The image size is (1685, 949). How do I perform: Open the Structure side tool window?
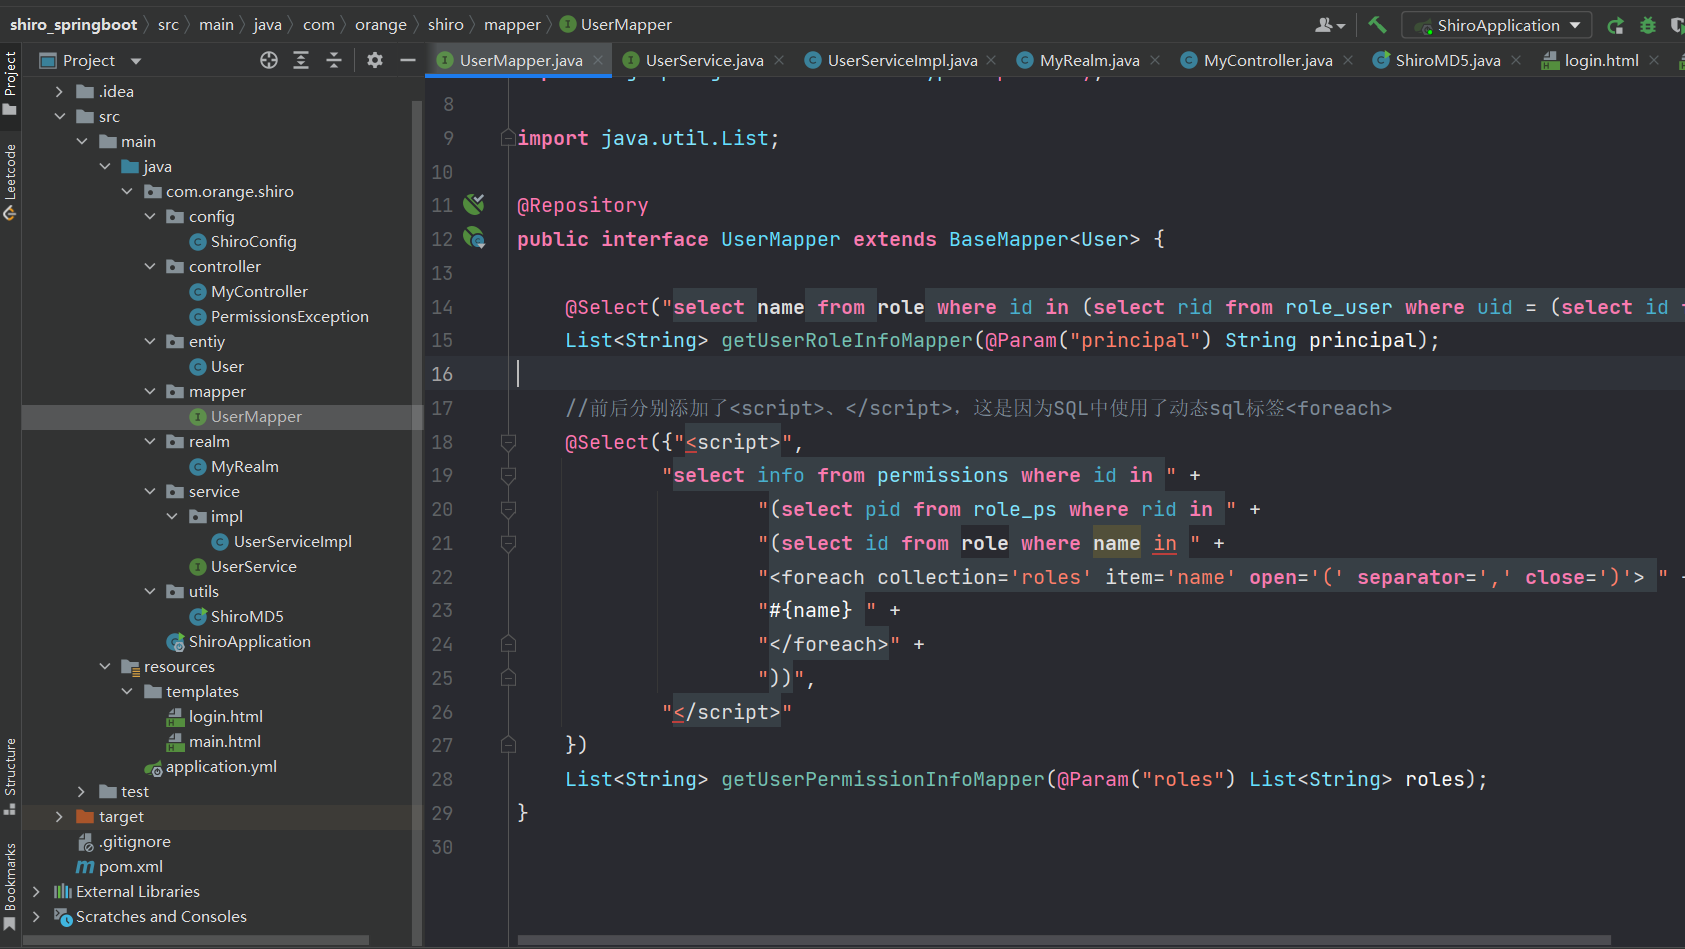pos(10,777)
